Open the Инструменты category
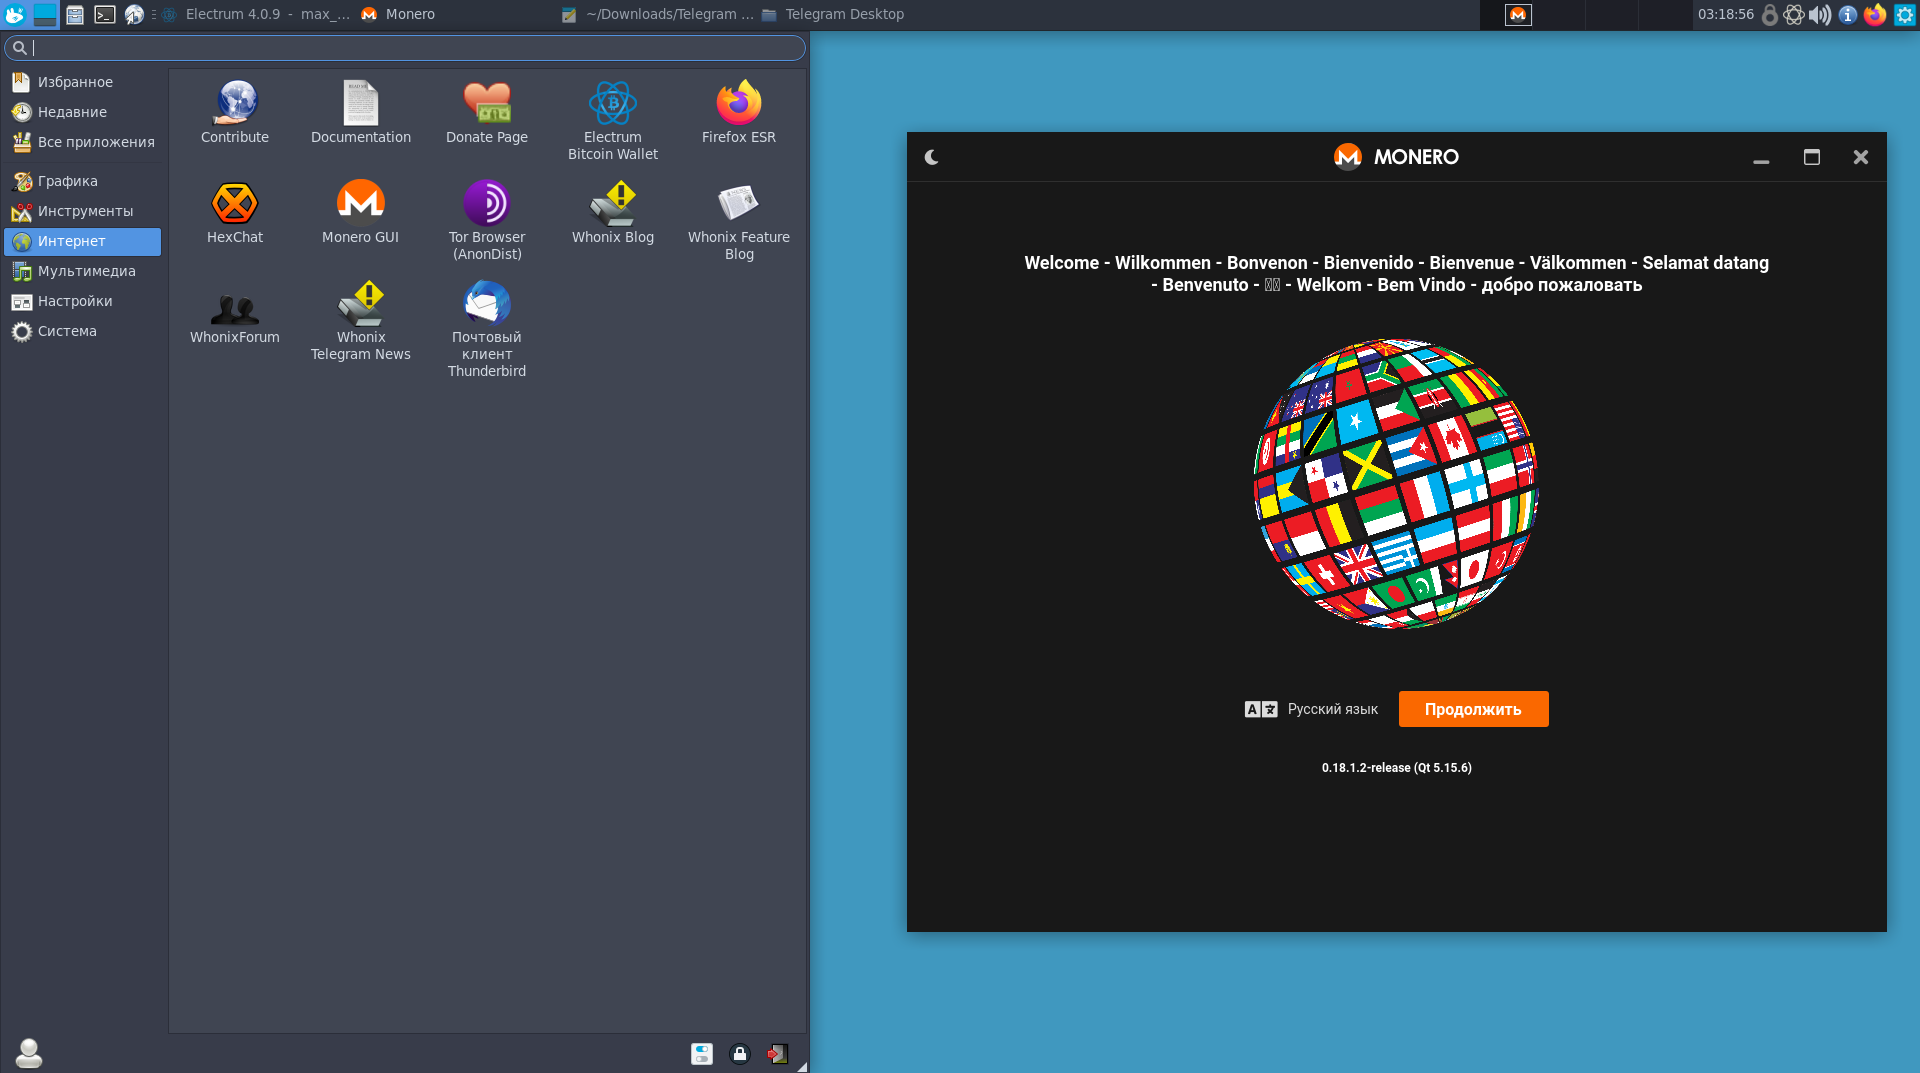Viewport: 1920px width, 1073px height. tap(83, 211)
